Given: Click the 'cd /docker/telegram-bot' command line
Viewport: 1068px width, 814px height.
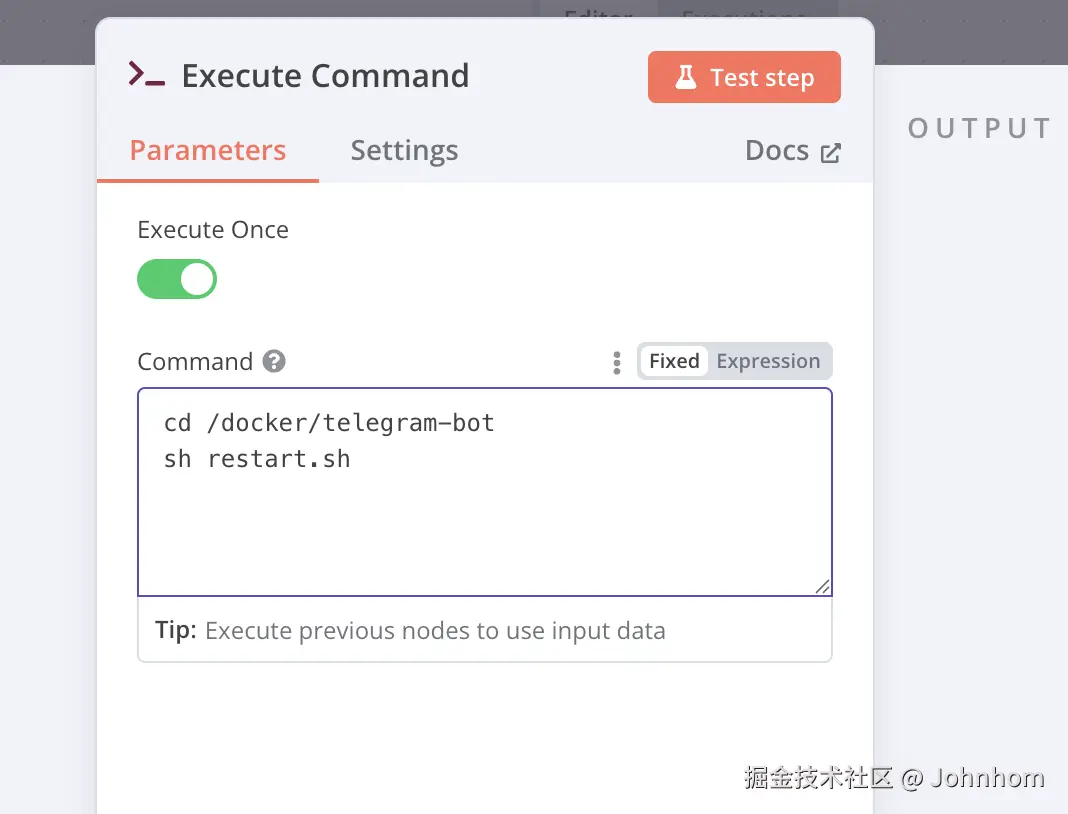Looking at the screenshot, I should pos(329,423).
